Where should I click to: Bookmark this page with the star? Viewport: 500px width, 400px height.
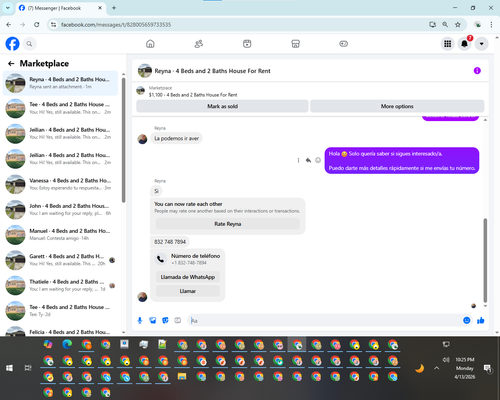[x=458, y=24]
